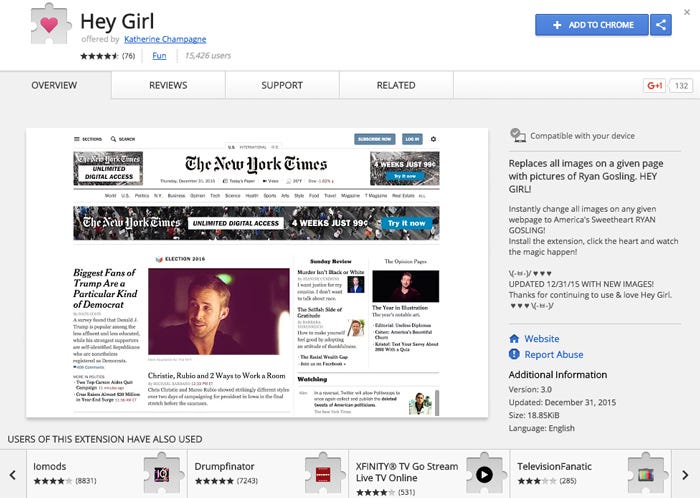Click the Sections hamburger in NYT screenshot
700x498 pixels.
tap(77, 139)
